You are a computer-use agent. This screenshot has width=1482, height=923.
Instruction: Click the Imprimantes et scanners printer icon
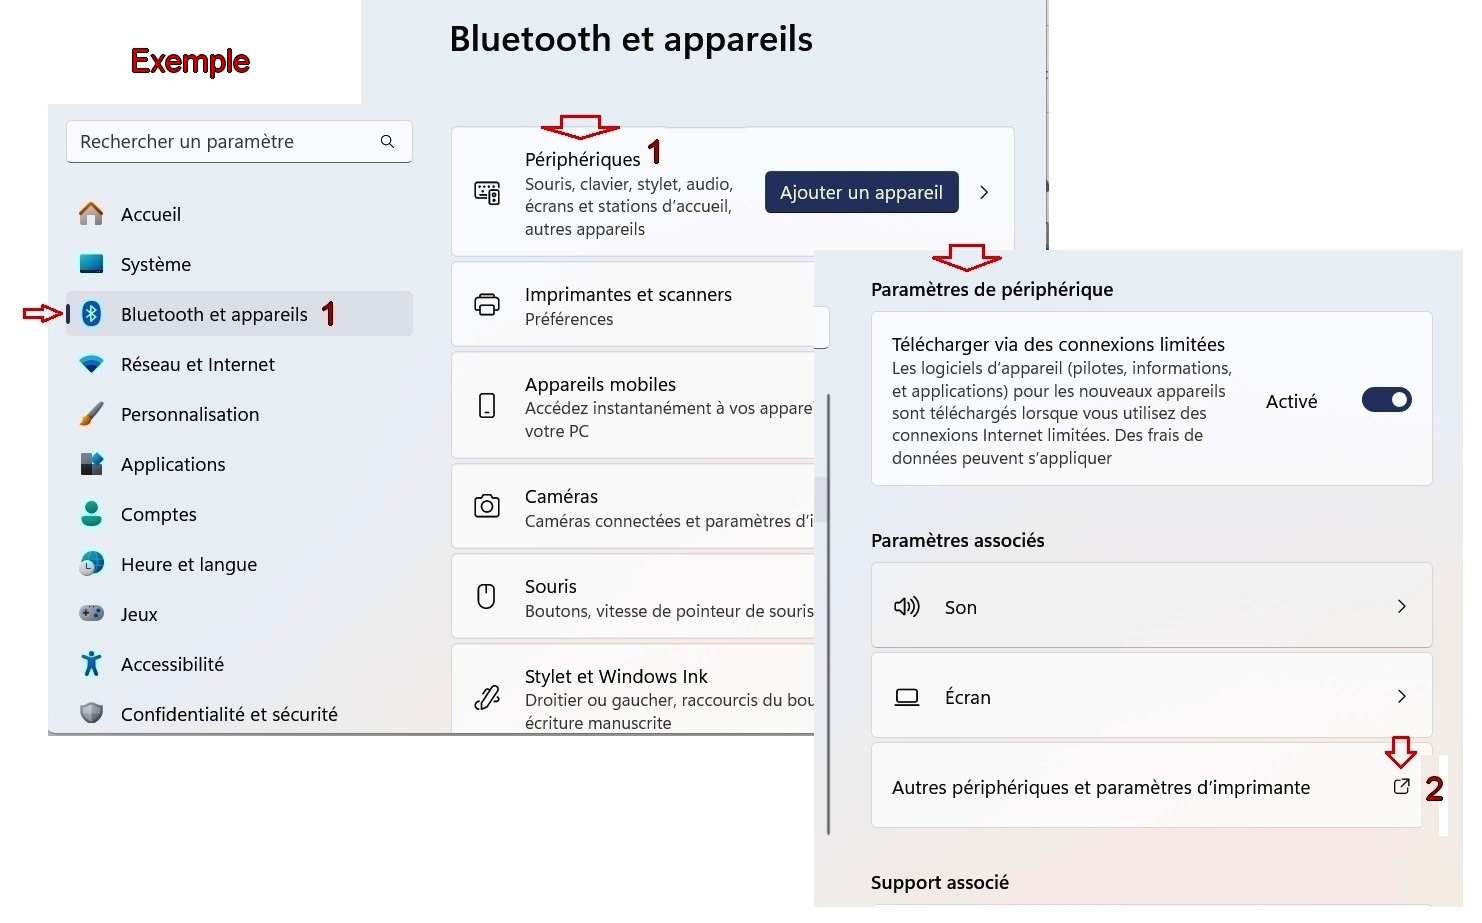tap(487, 305)
